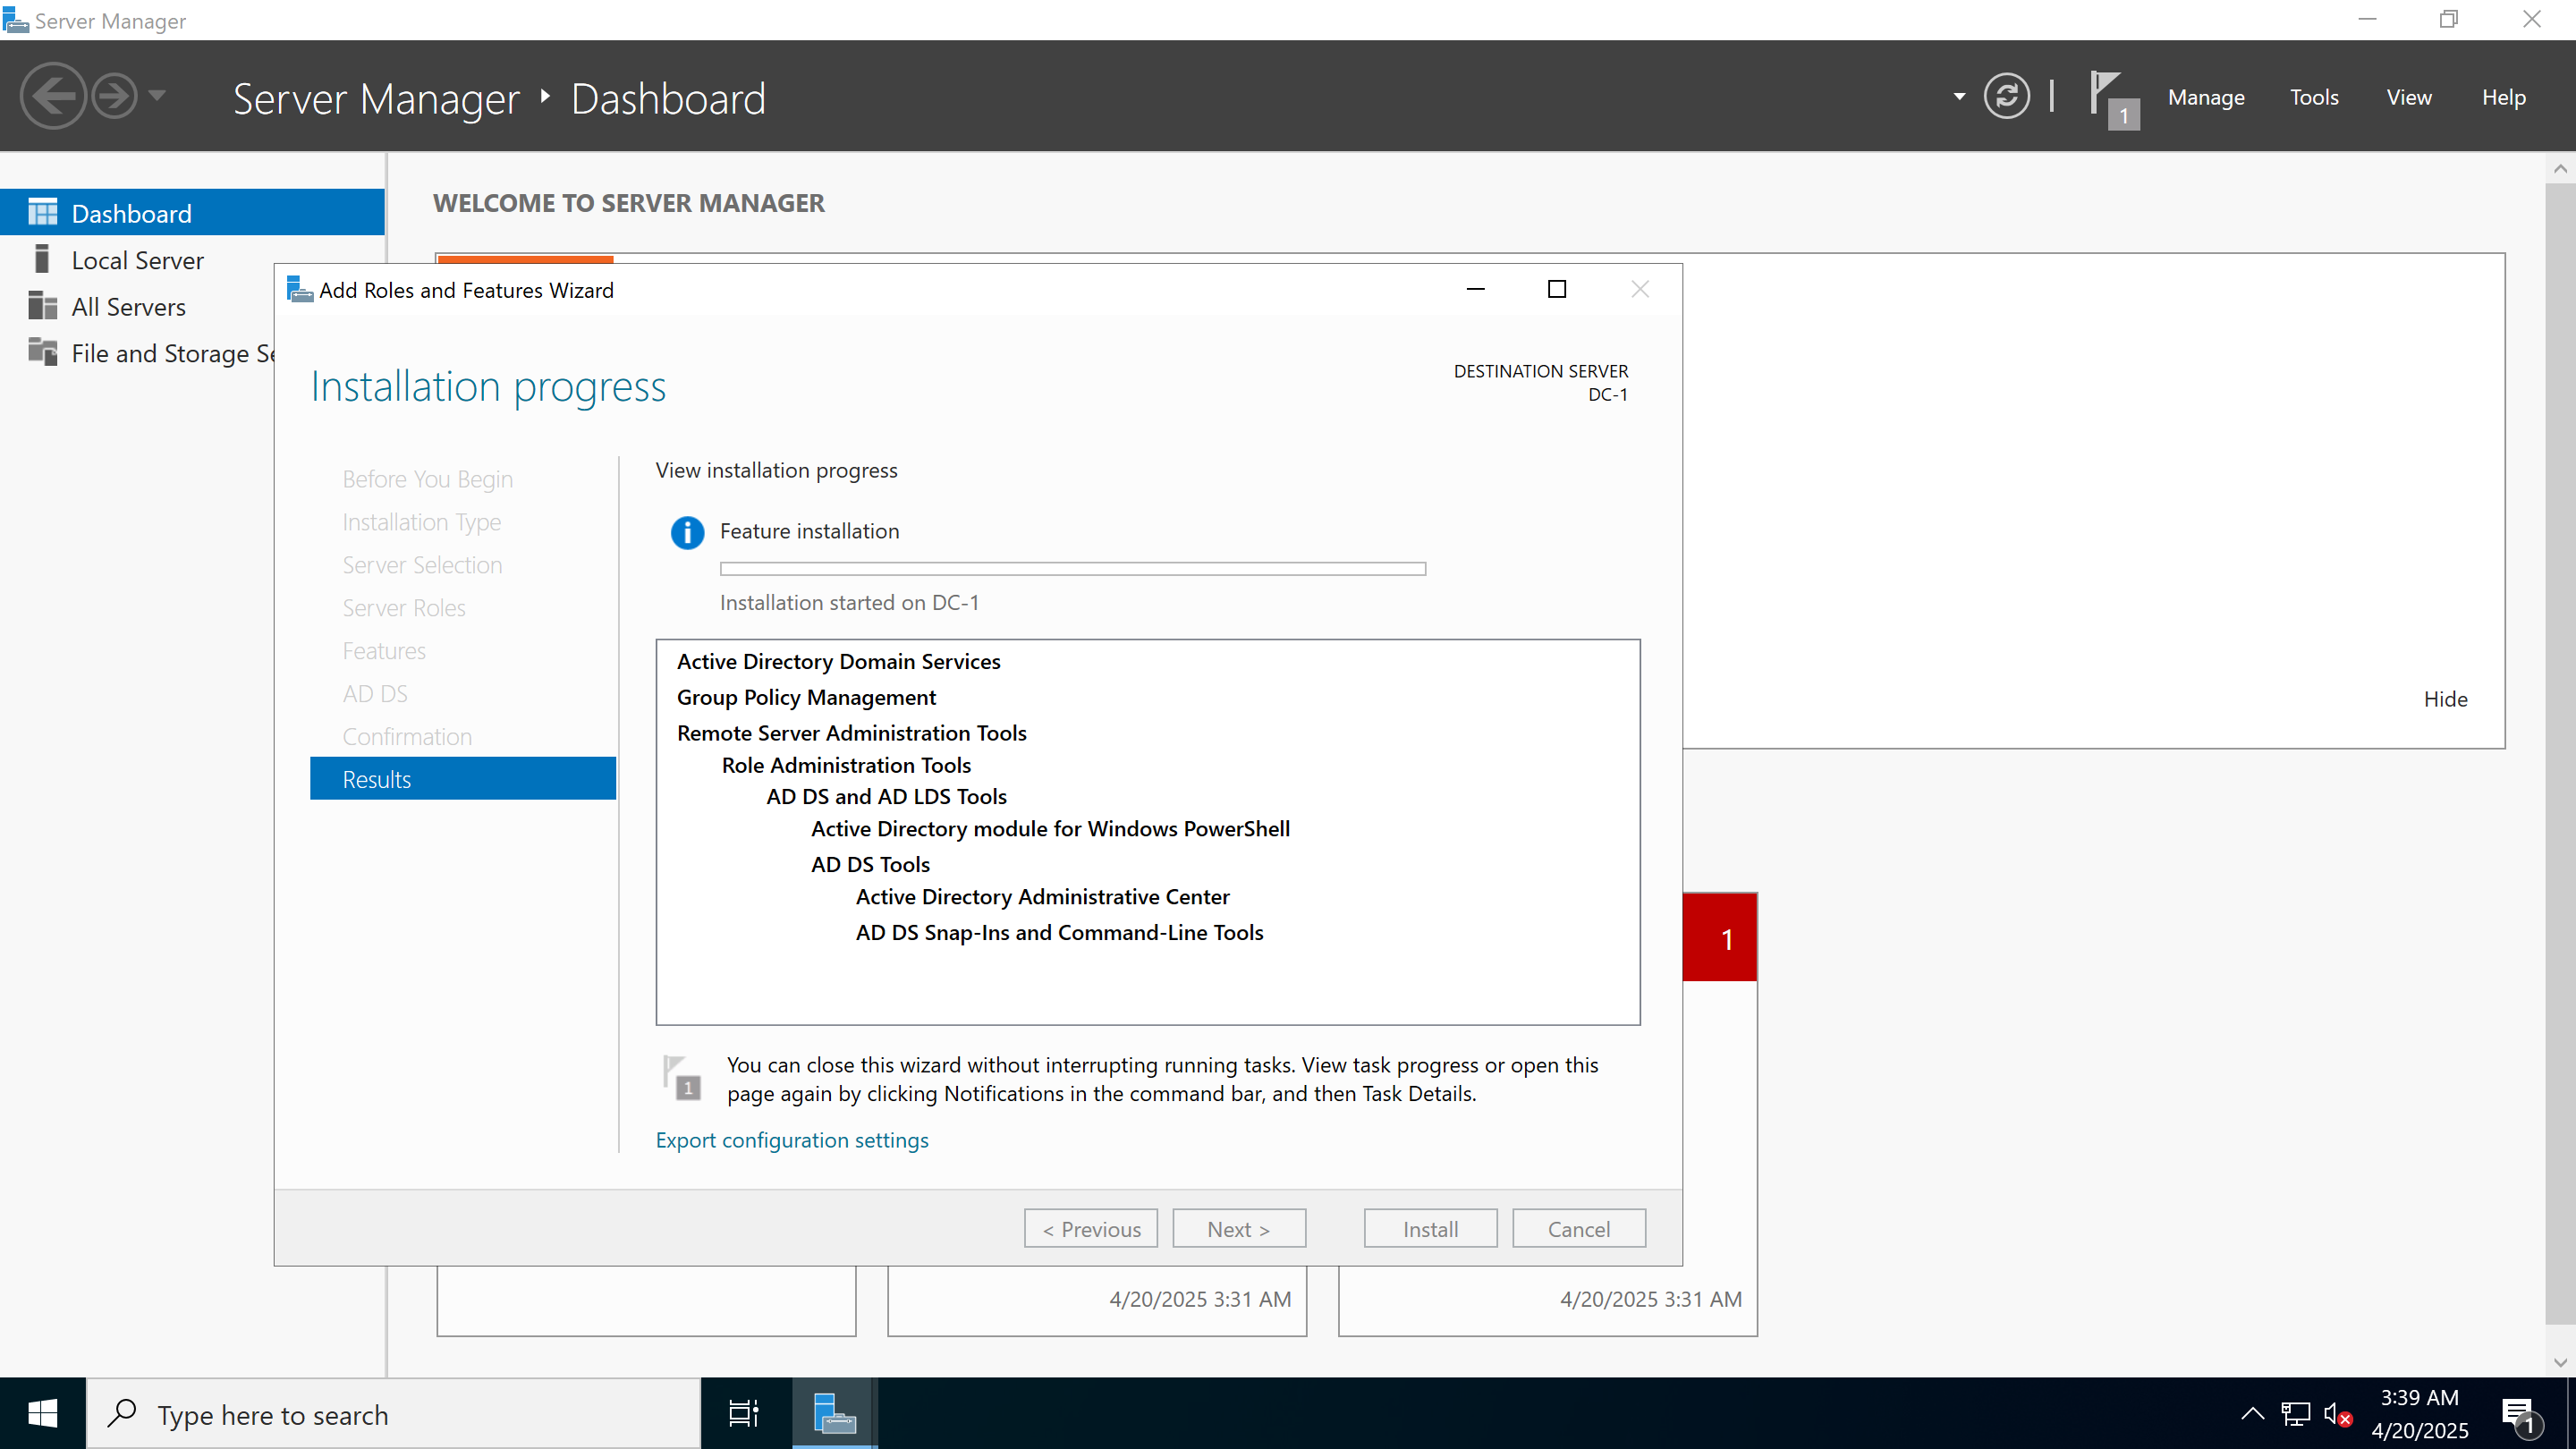The image size is (2576, 1449).
Task: Click the File and Storage icon in sidebar
Action: [42, 352]
